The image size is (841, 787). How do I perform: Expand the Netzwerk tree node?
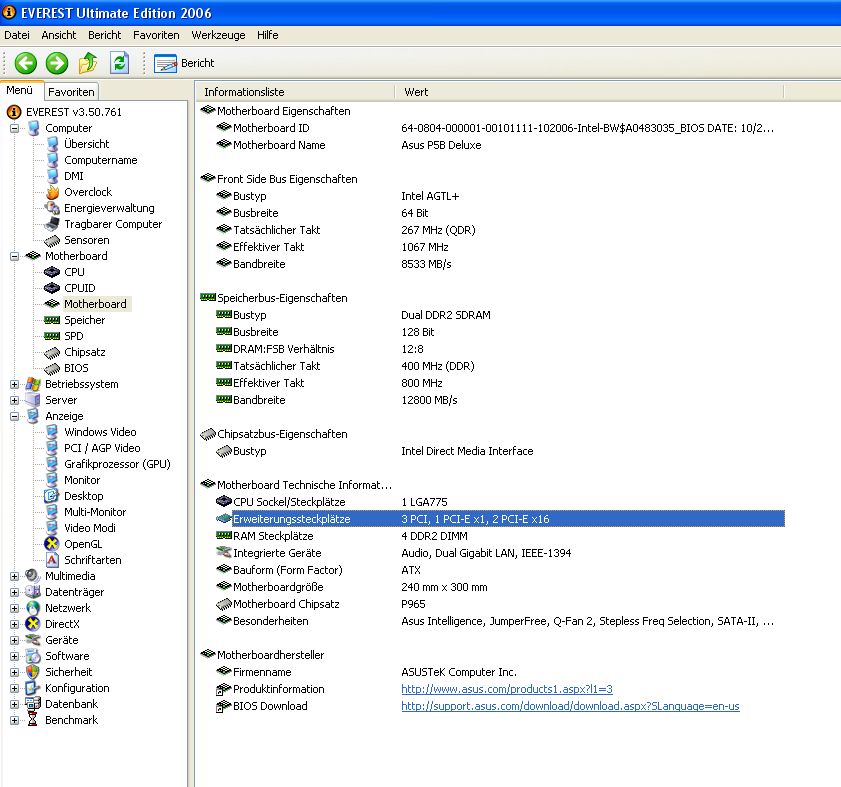point(14,608)
